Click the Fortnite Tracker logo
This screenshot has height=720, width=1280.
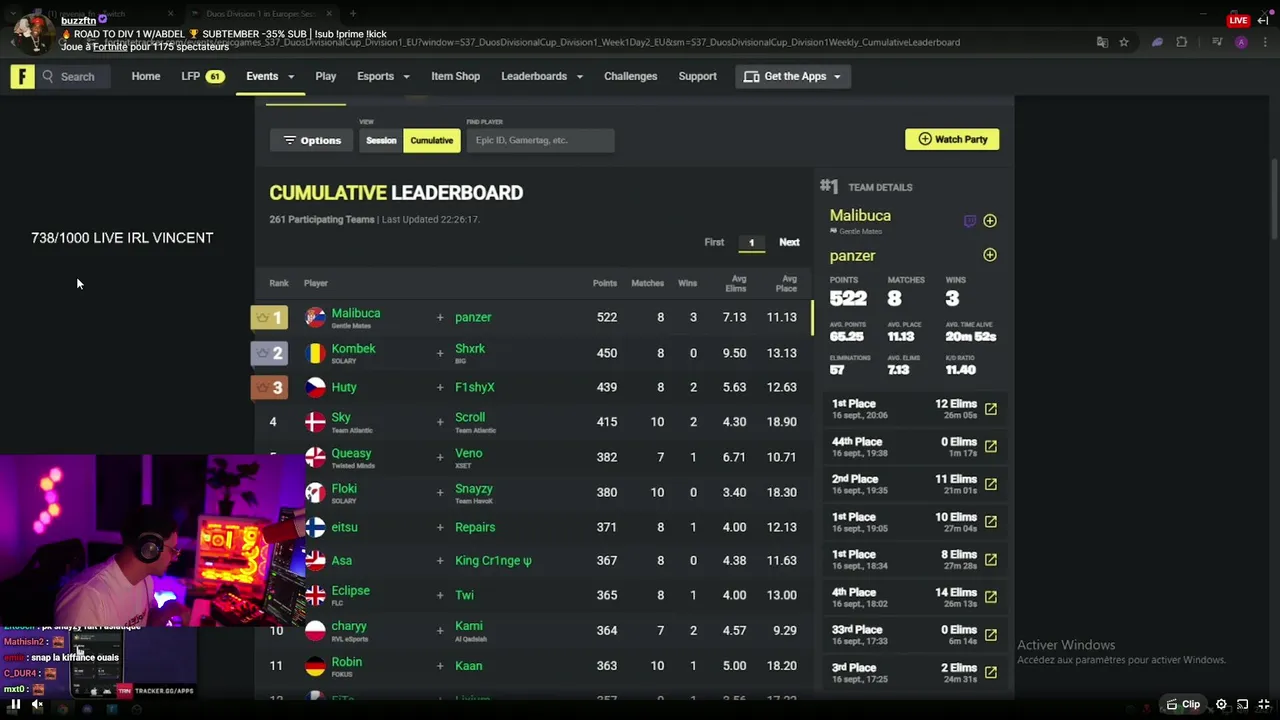click(x=23, y=77)
